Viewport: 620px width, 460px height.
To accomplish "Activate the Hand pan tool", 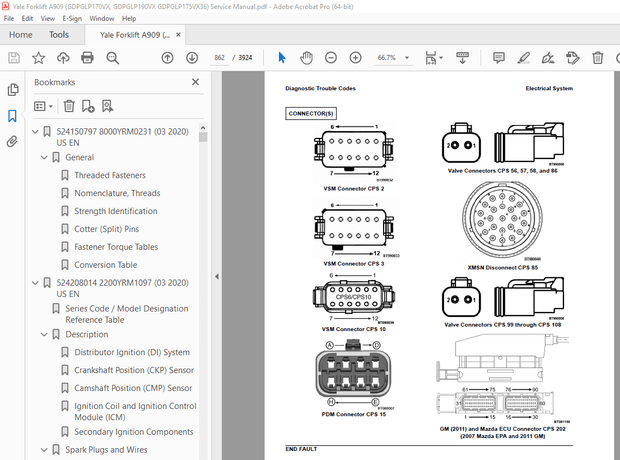I will [306, 58].
